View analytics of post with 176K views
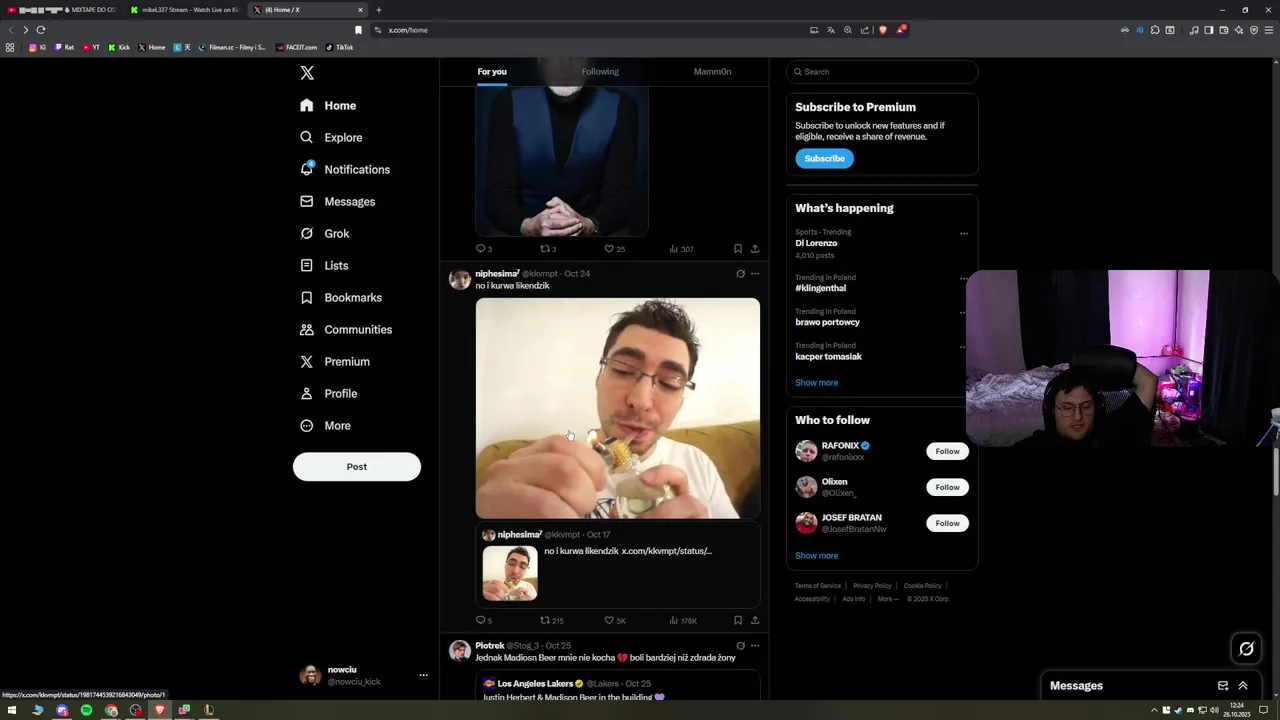The width and height of the screenshot is (1280, 720). pos(683,620)
